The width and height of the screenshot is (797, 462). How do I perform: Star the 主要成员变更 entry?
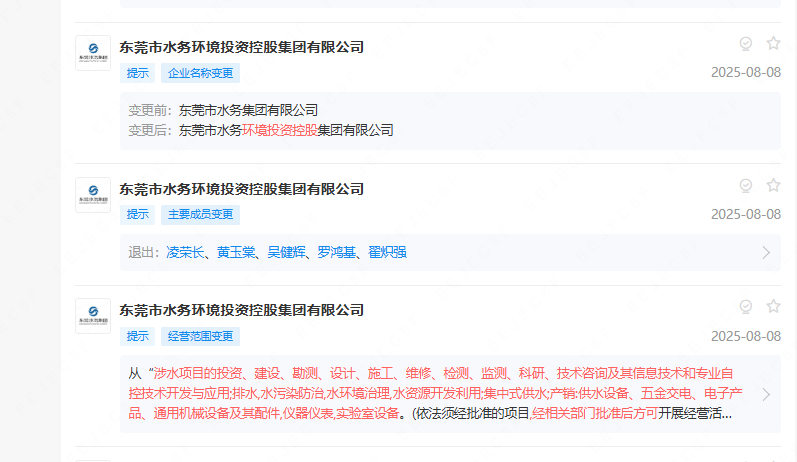773,185
